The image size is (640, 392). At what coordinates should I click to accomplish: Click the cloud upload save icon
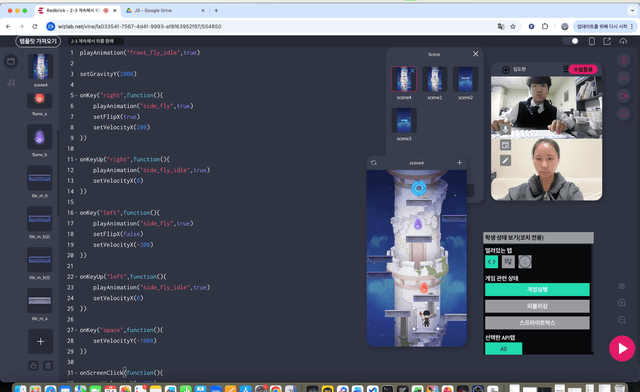(623, 41)
